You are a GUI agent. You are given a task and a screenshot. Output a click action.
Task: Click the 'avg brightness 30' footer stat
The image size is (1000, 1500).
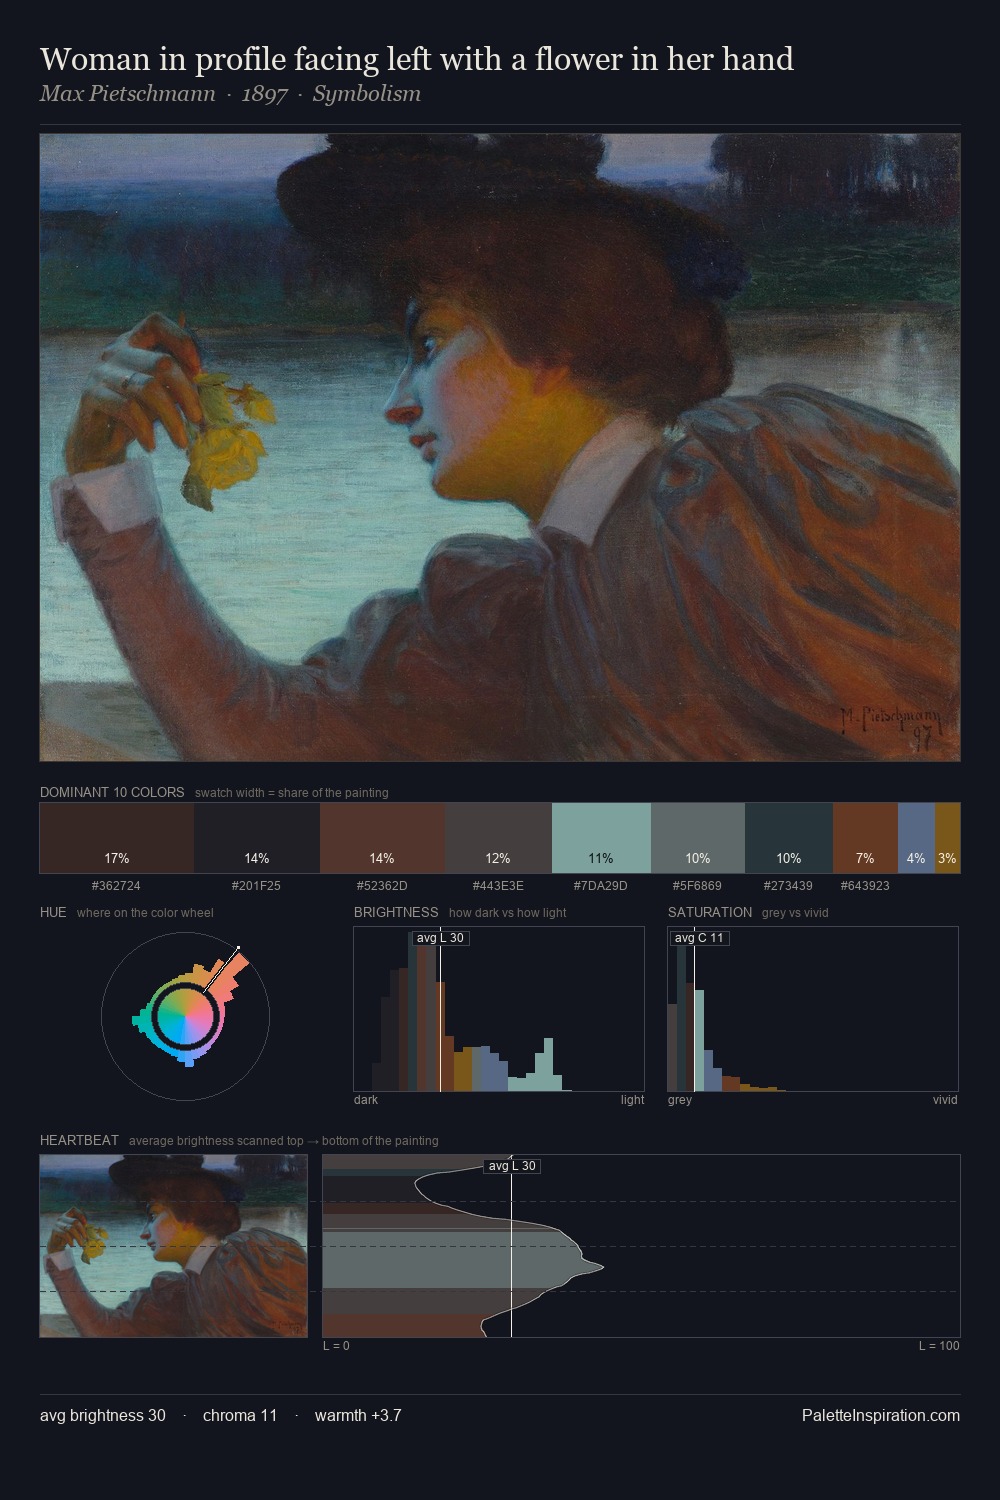click(x=103, y=1415)
